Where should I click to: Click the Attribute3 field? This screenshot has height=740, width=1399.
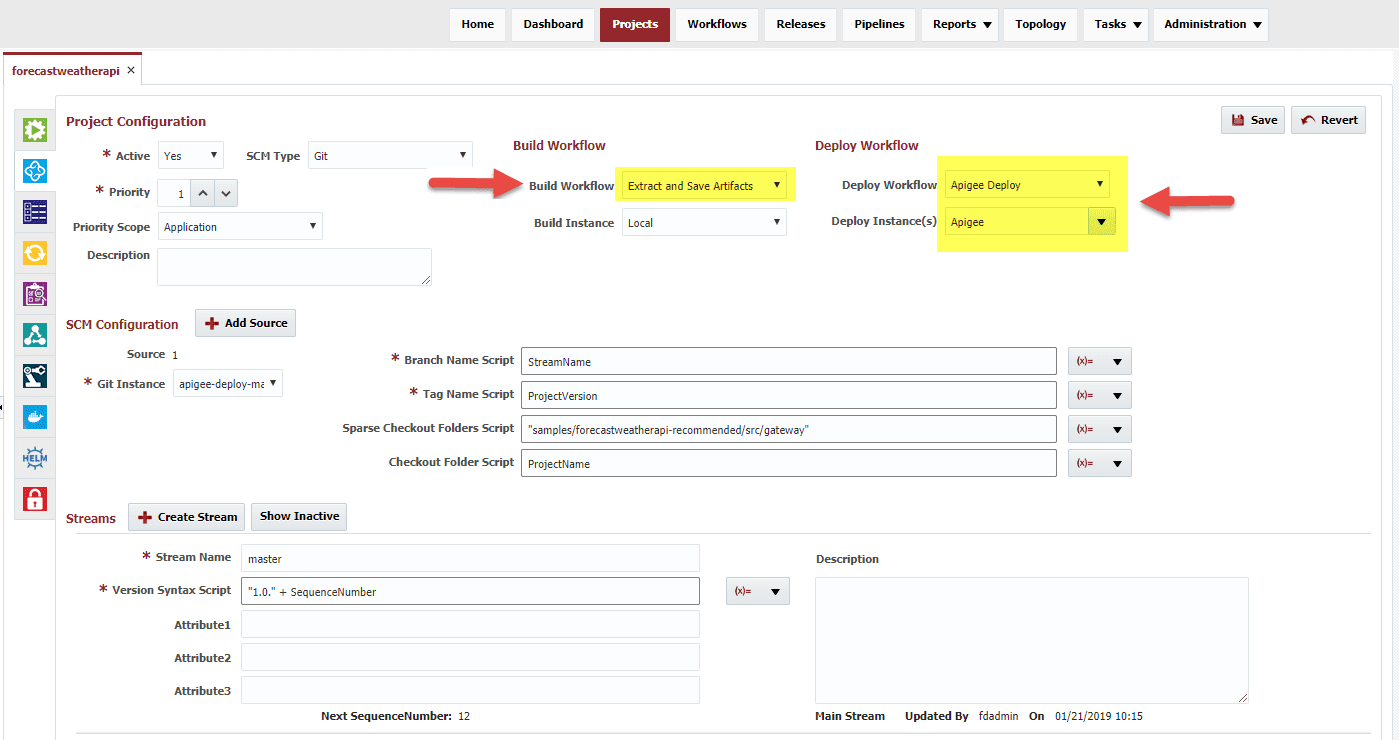pyautogui.click(x=470, y=690)
